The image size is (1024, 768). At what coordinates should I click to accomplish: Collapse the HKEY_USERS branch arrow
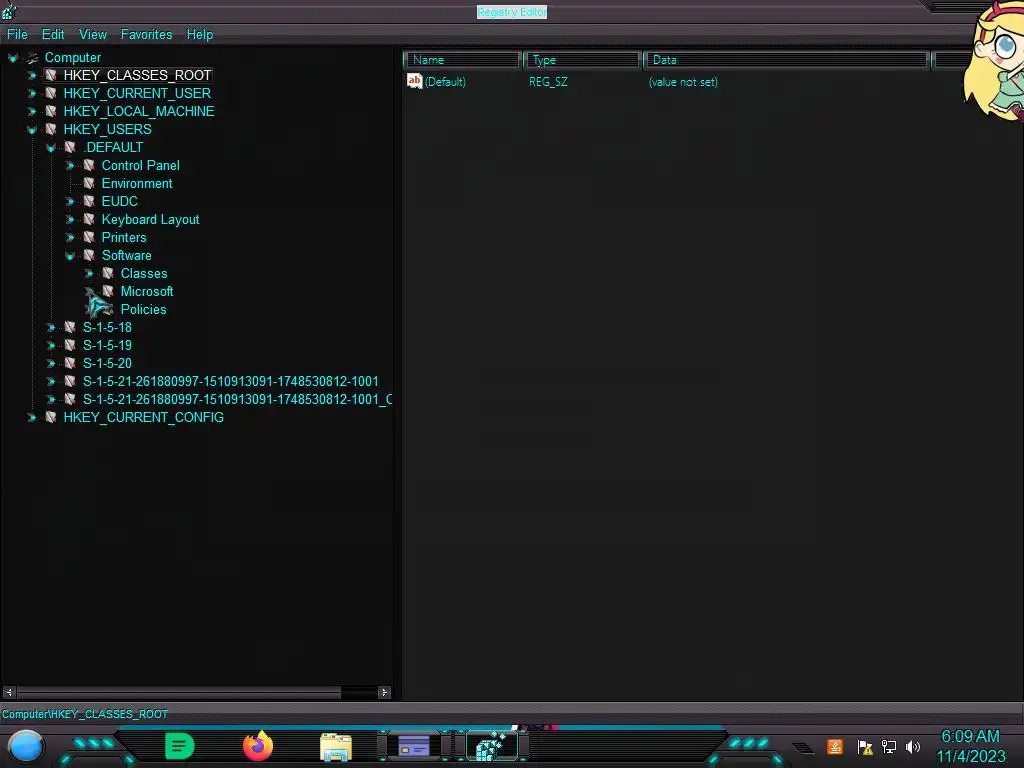click(31, 130)
